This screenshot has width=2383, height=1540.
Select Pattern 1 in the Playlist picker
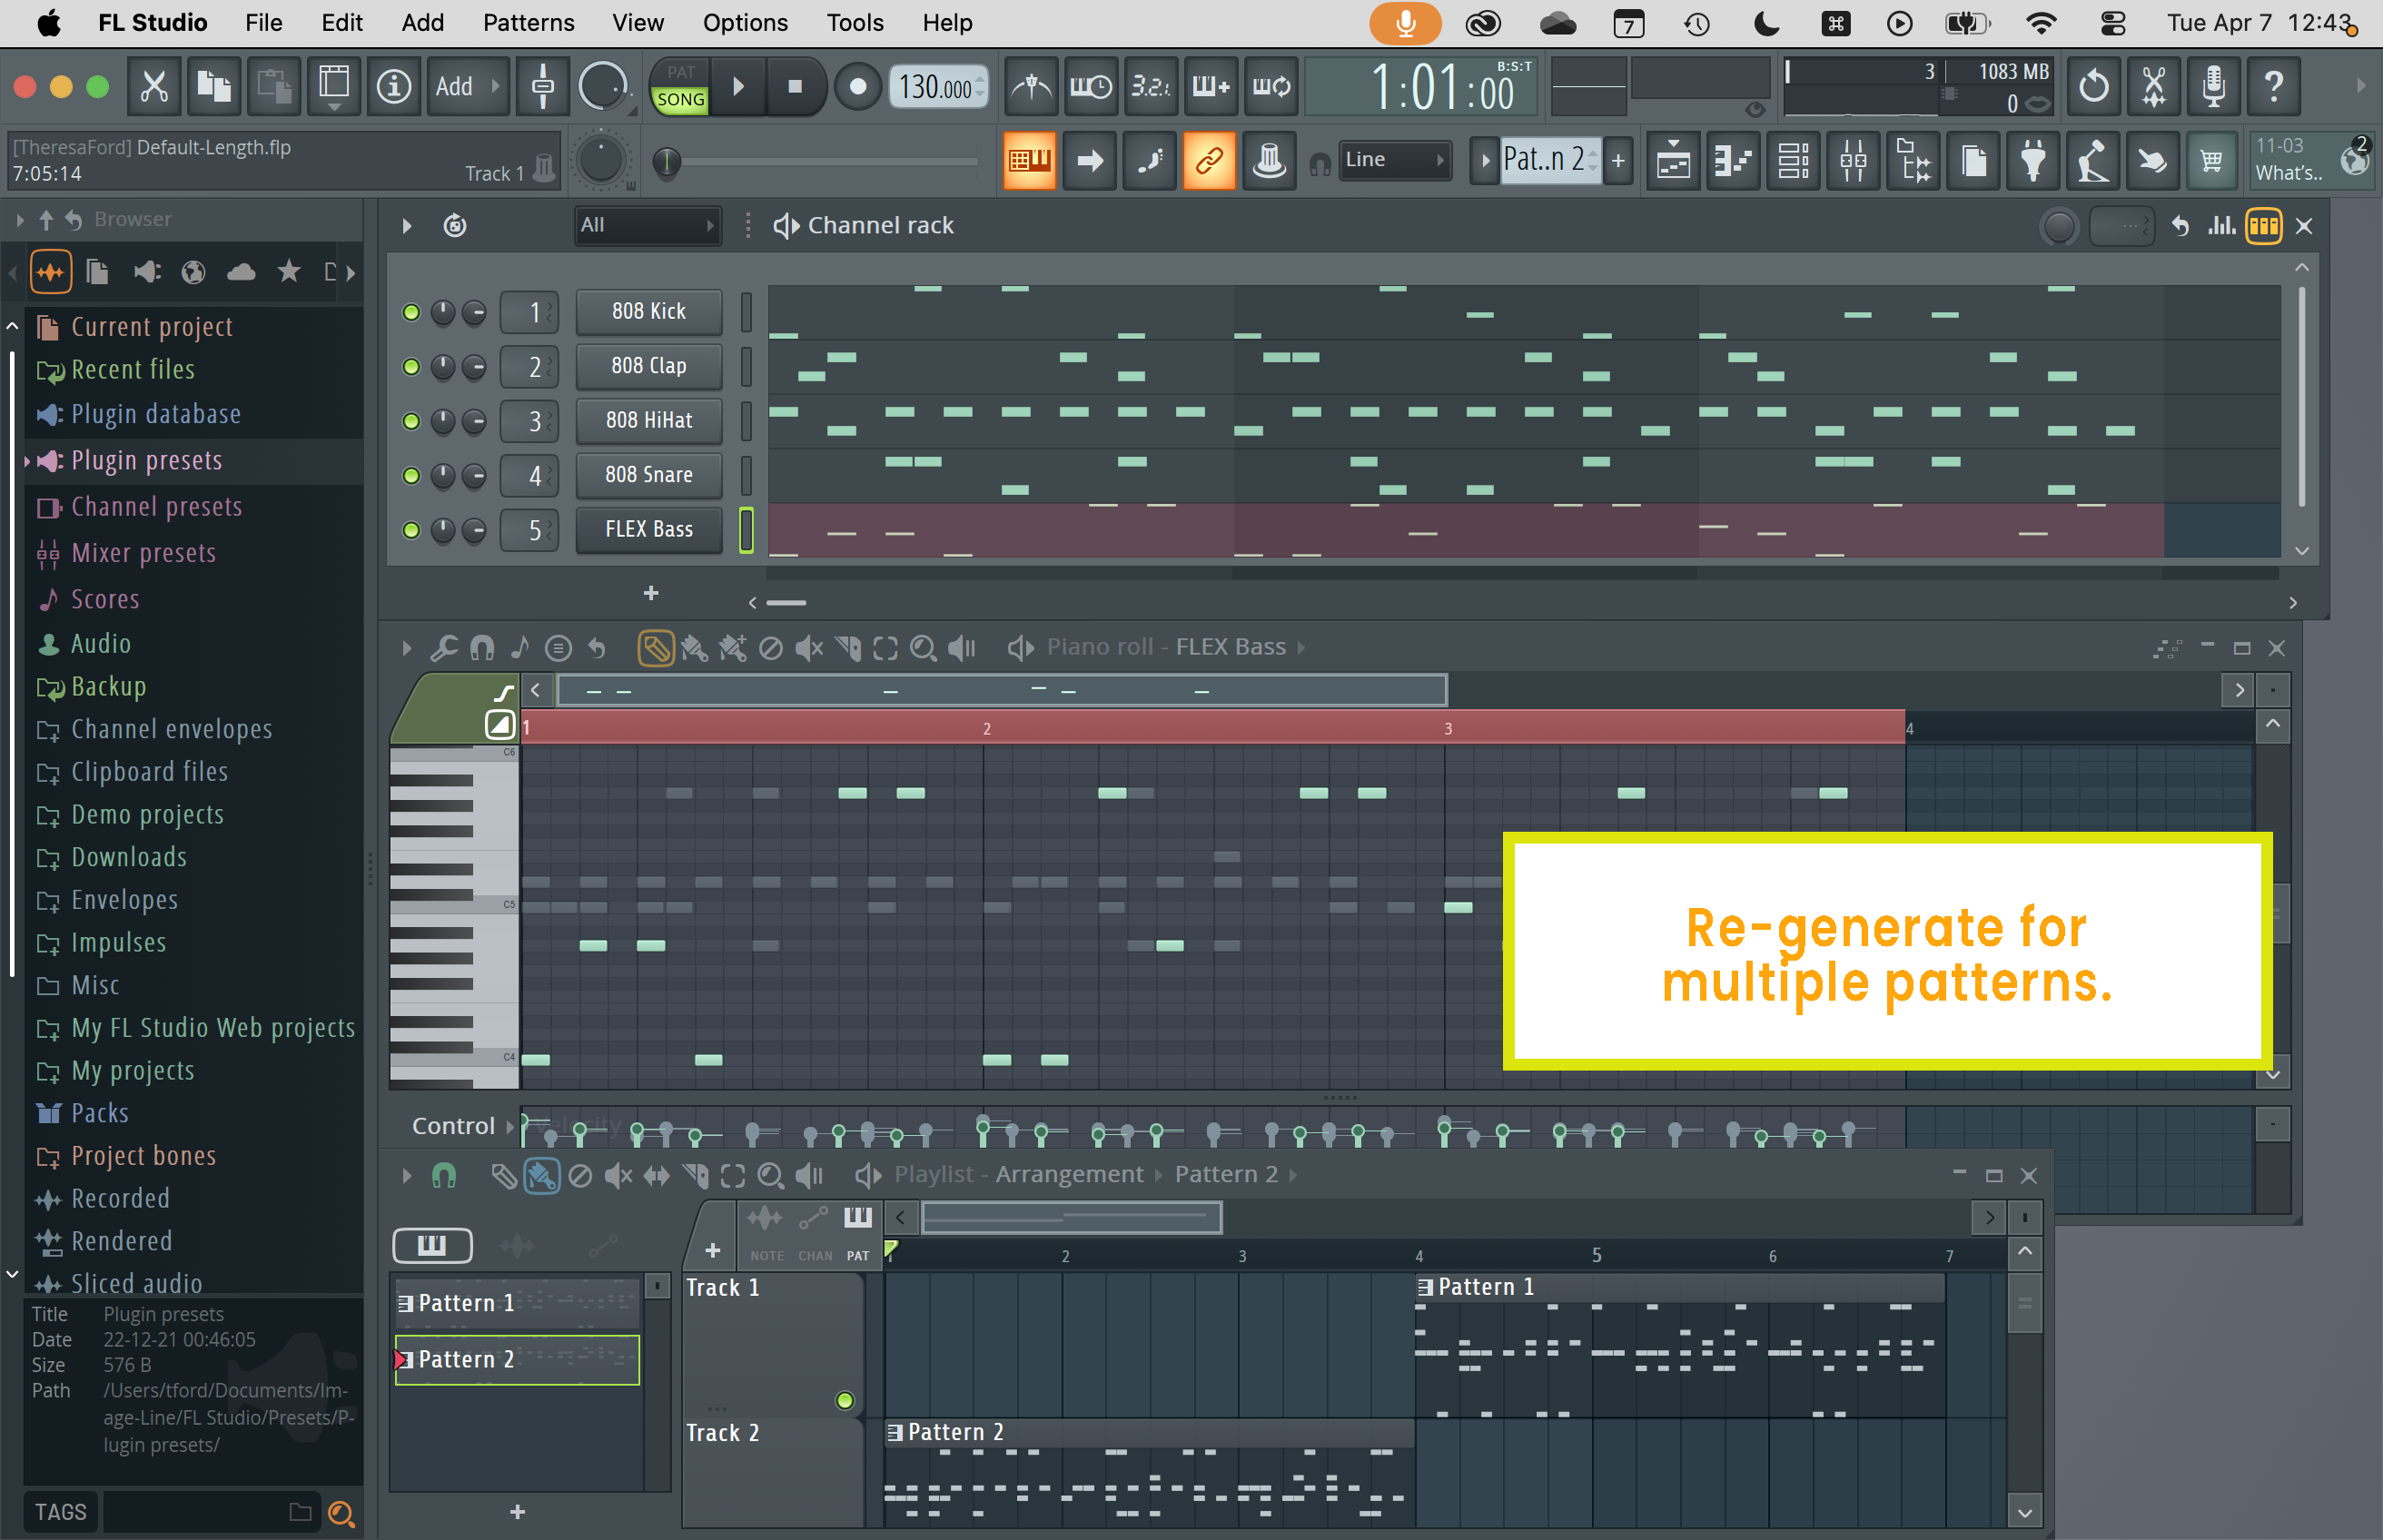click(x=516, y=1304)
